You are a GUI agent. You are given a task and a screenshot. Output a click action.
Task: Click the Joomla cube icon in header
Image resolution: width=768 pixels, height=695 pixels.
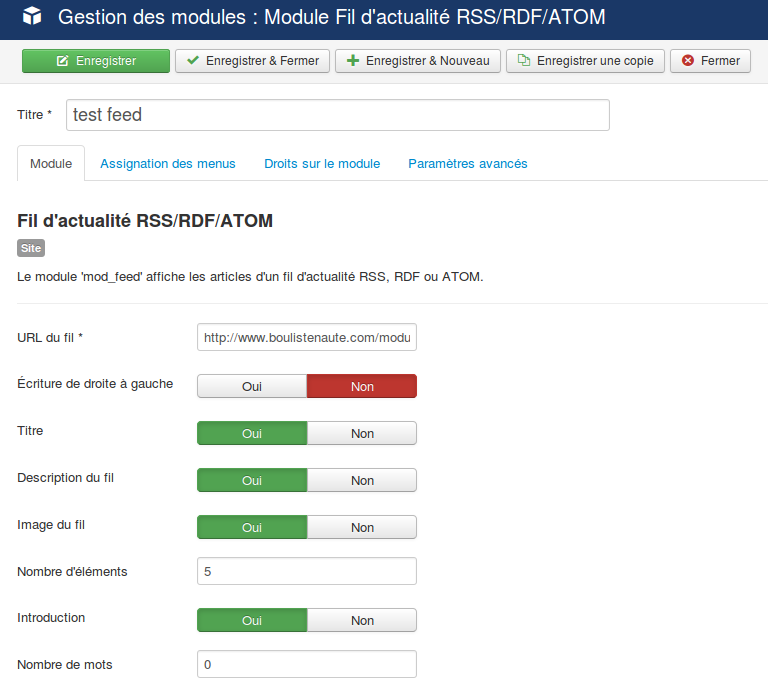(32, 17)
